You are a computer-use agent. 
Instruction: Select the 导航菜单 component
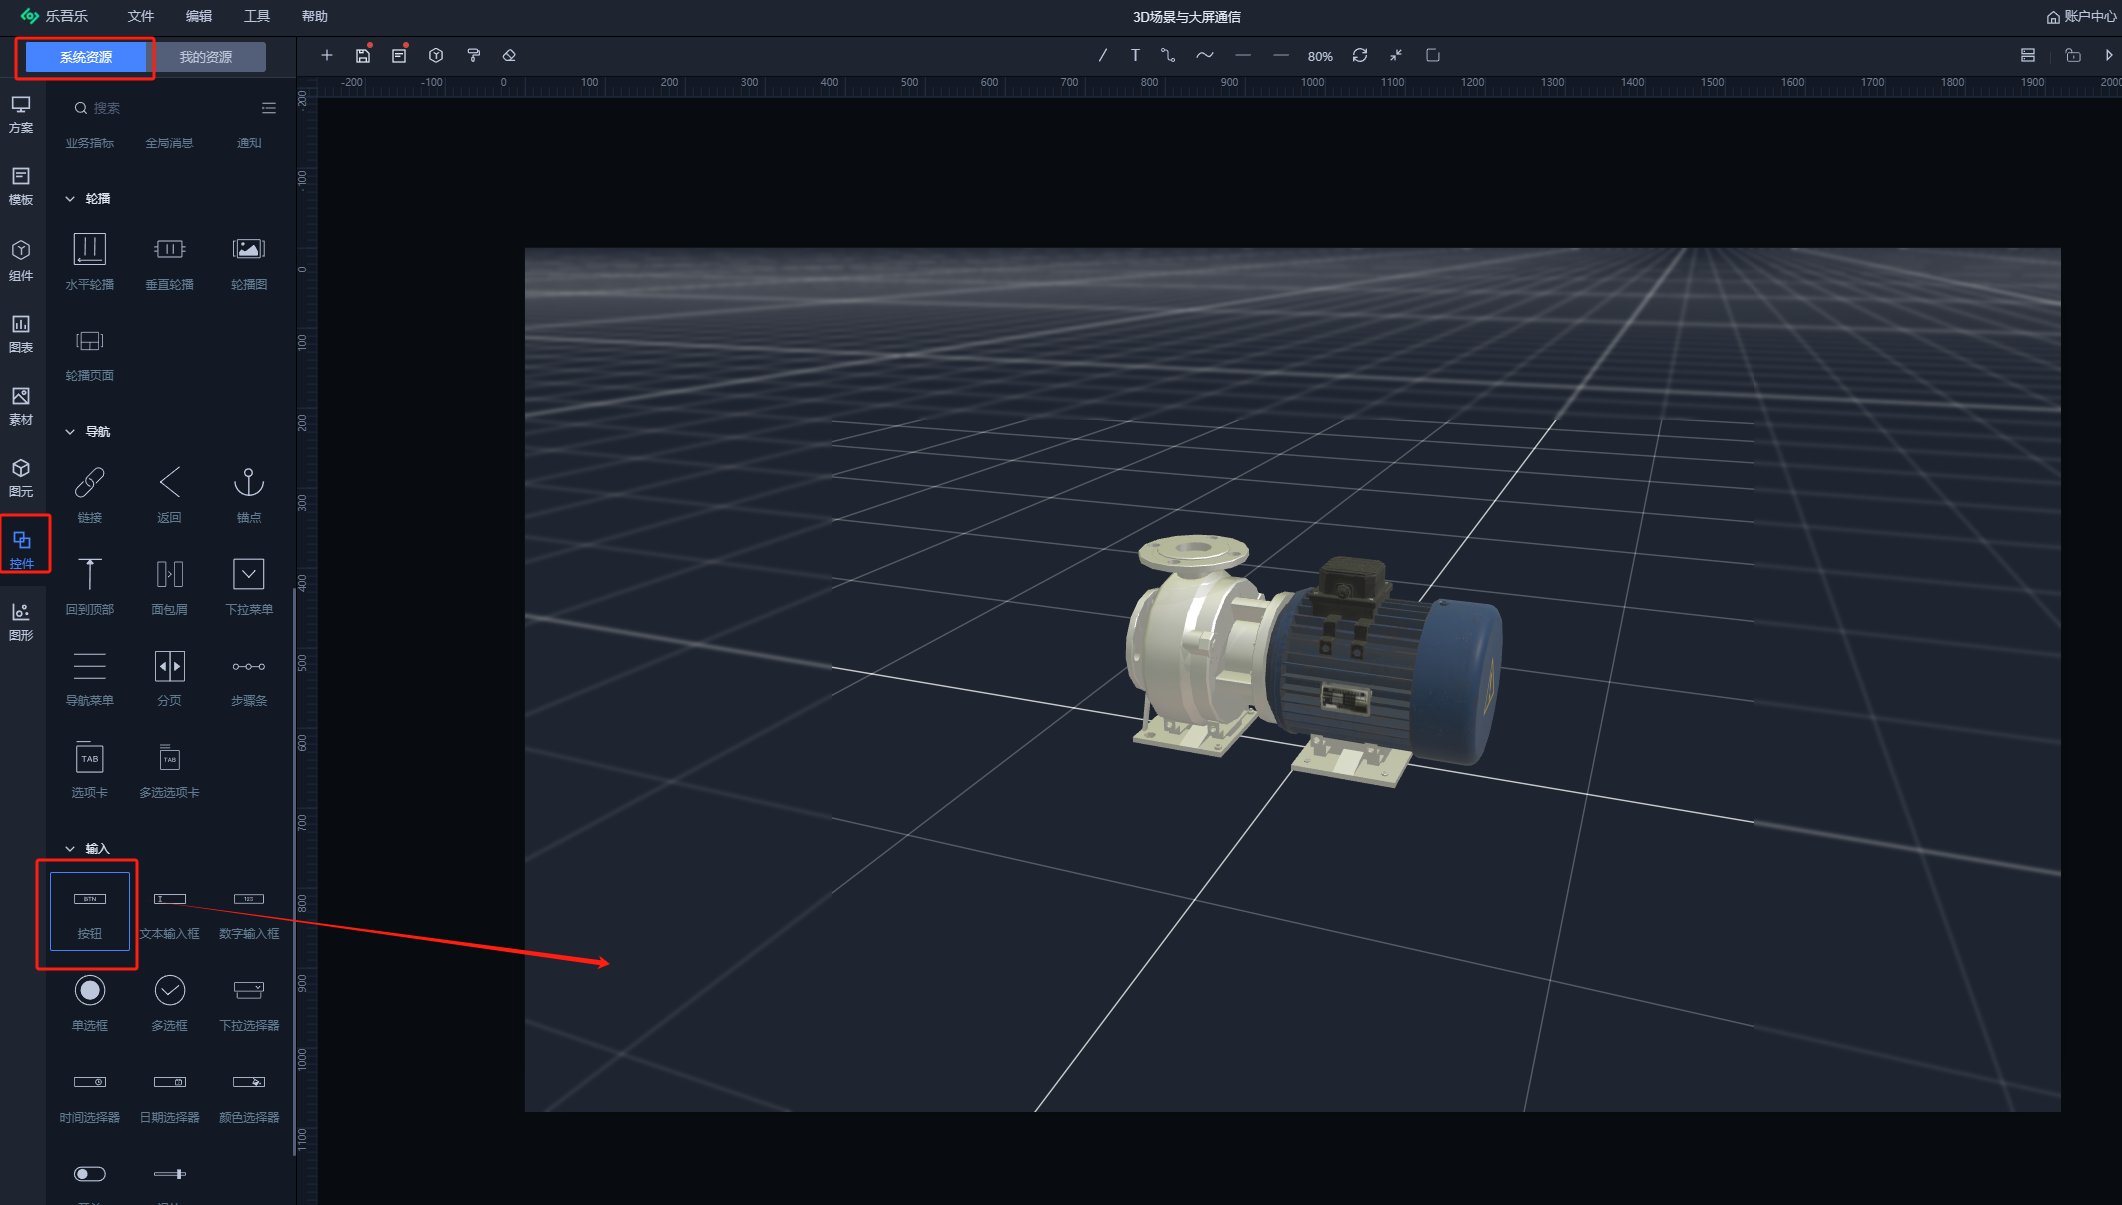click(x=90, y=678)
